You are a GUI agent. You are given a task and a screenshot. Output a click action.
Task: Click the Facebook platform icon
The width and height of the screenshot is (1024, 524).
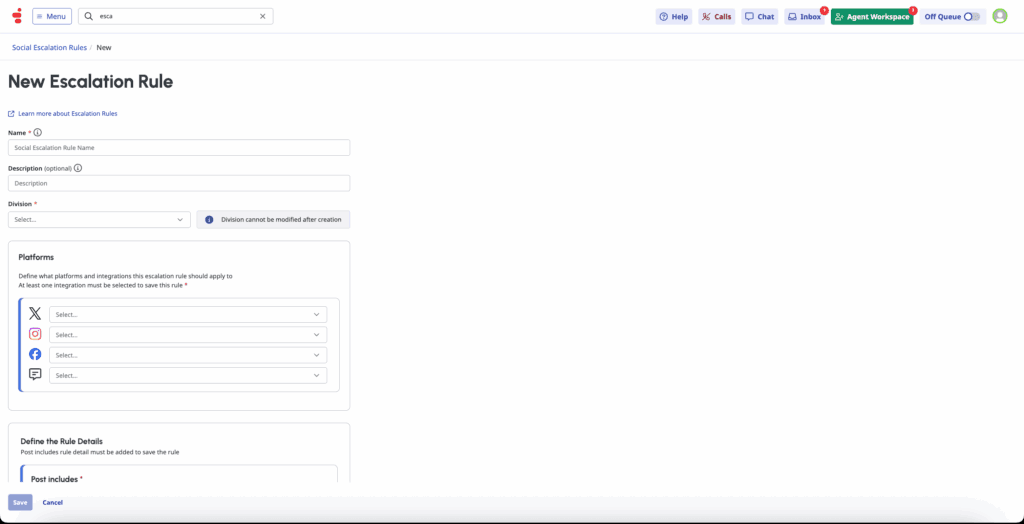[35, 355]
